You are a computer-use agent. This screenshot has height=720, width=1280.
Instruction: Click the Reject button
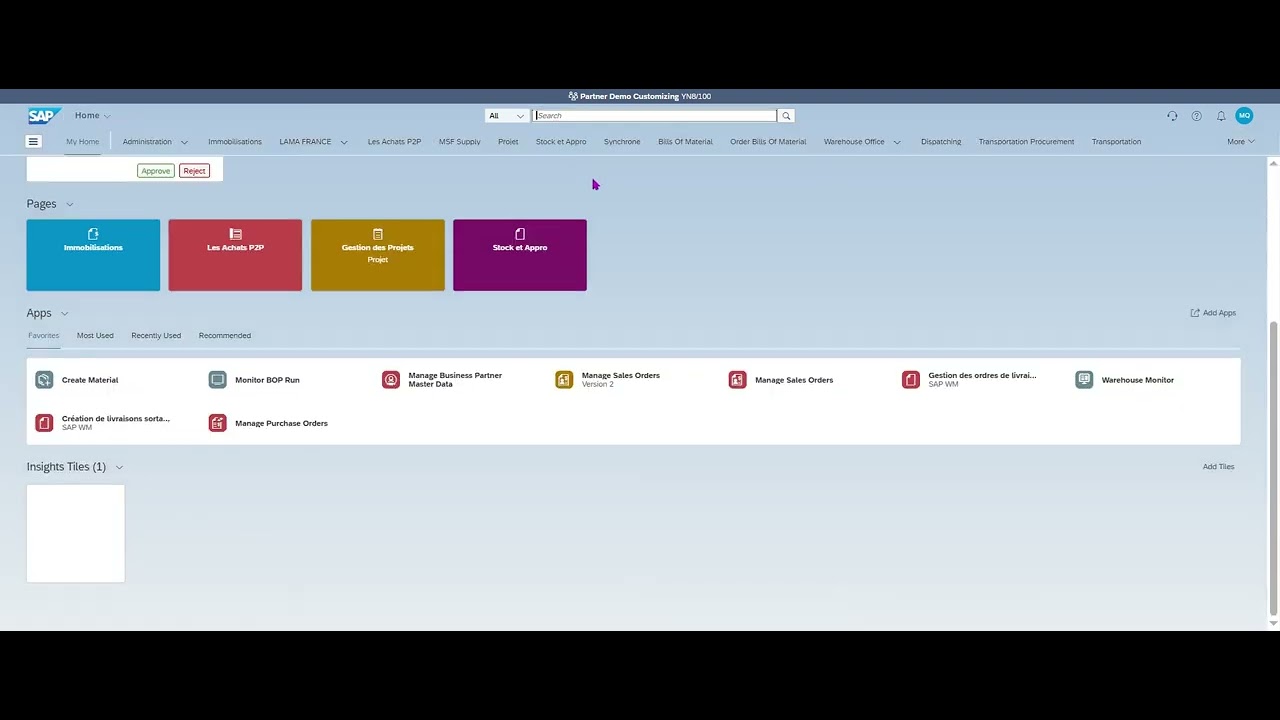coord(194,171)
